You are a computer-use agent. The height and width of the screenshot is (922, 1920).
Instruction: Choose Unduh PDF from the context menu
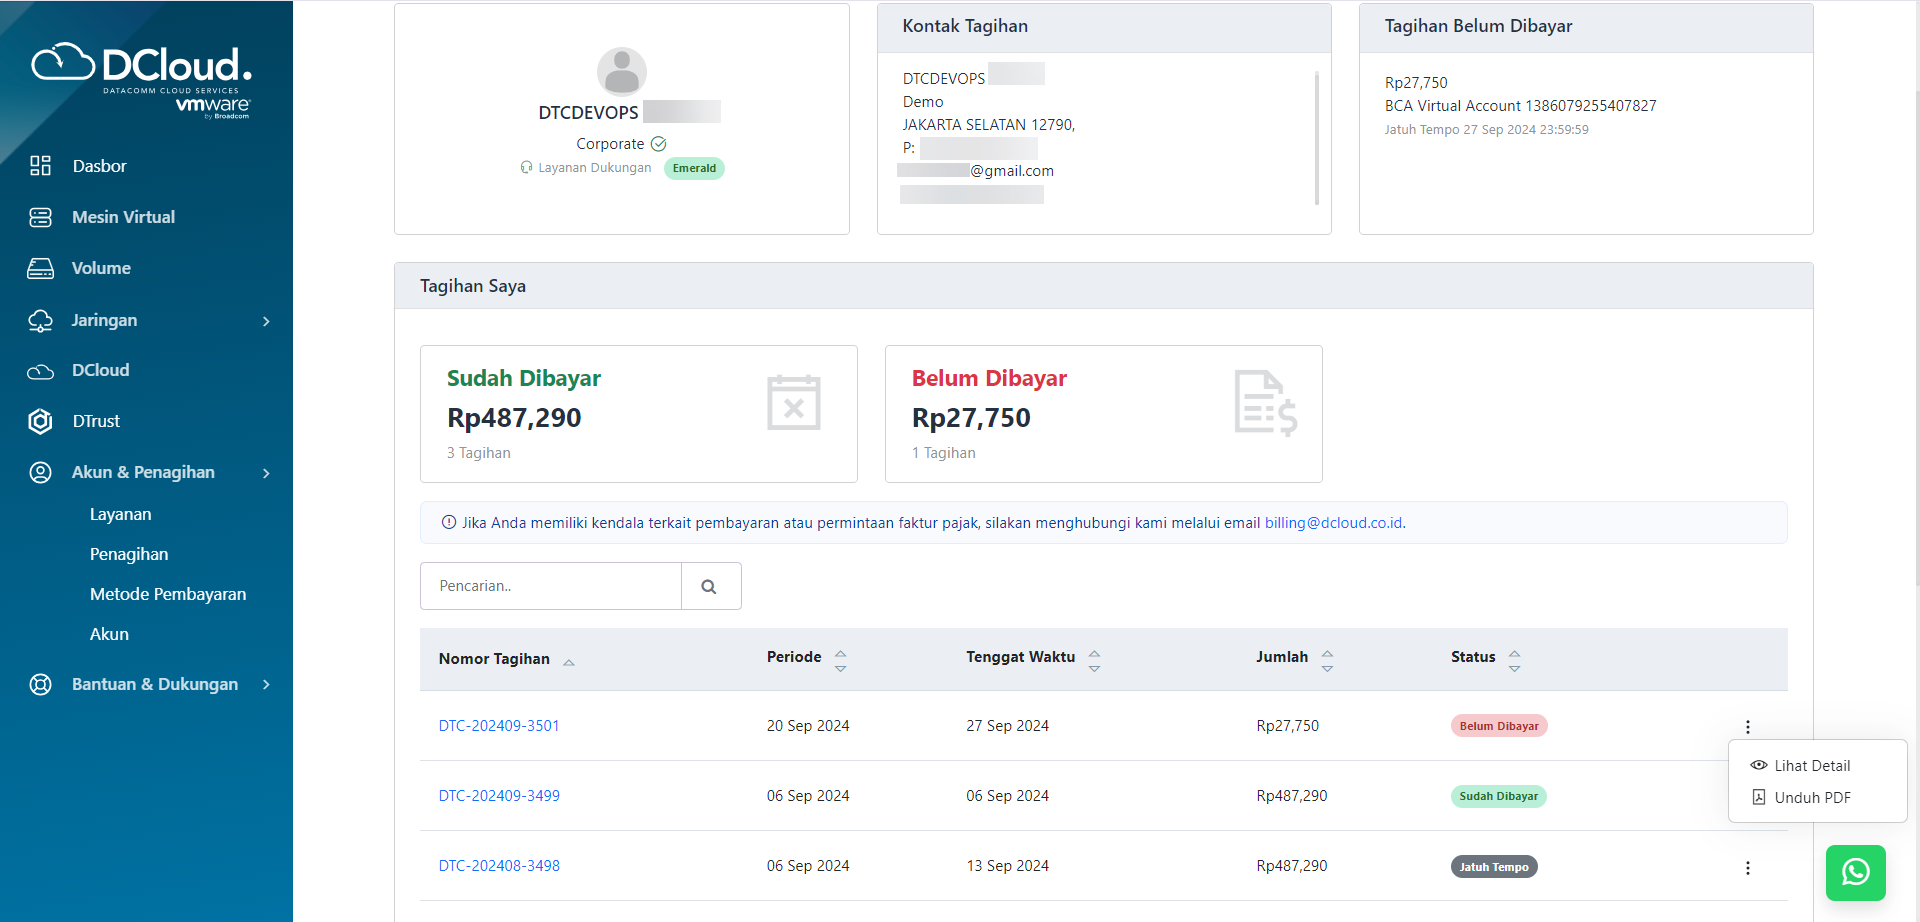[x=1811, y=798]
